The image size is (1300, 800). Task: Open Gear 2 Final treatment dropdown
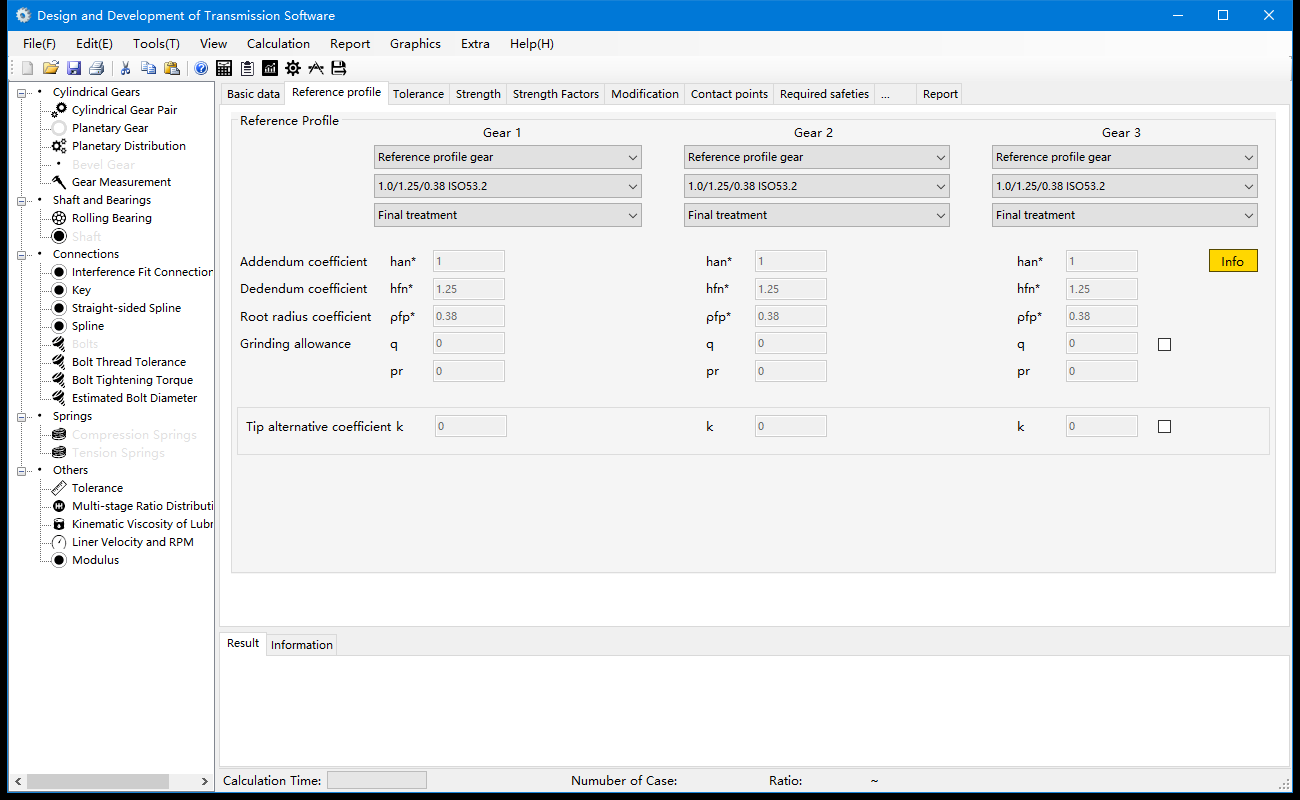tap(817, 215)
